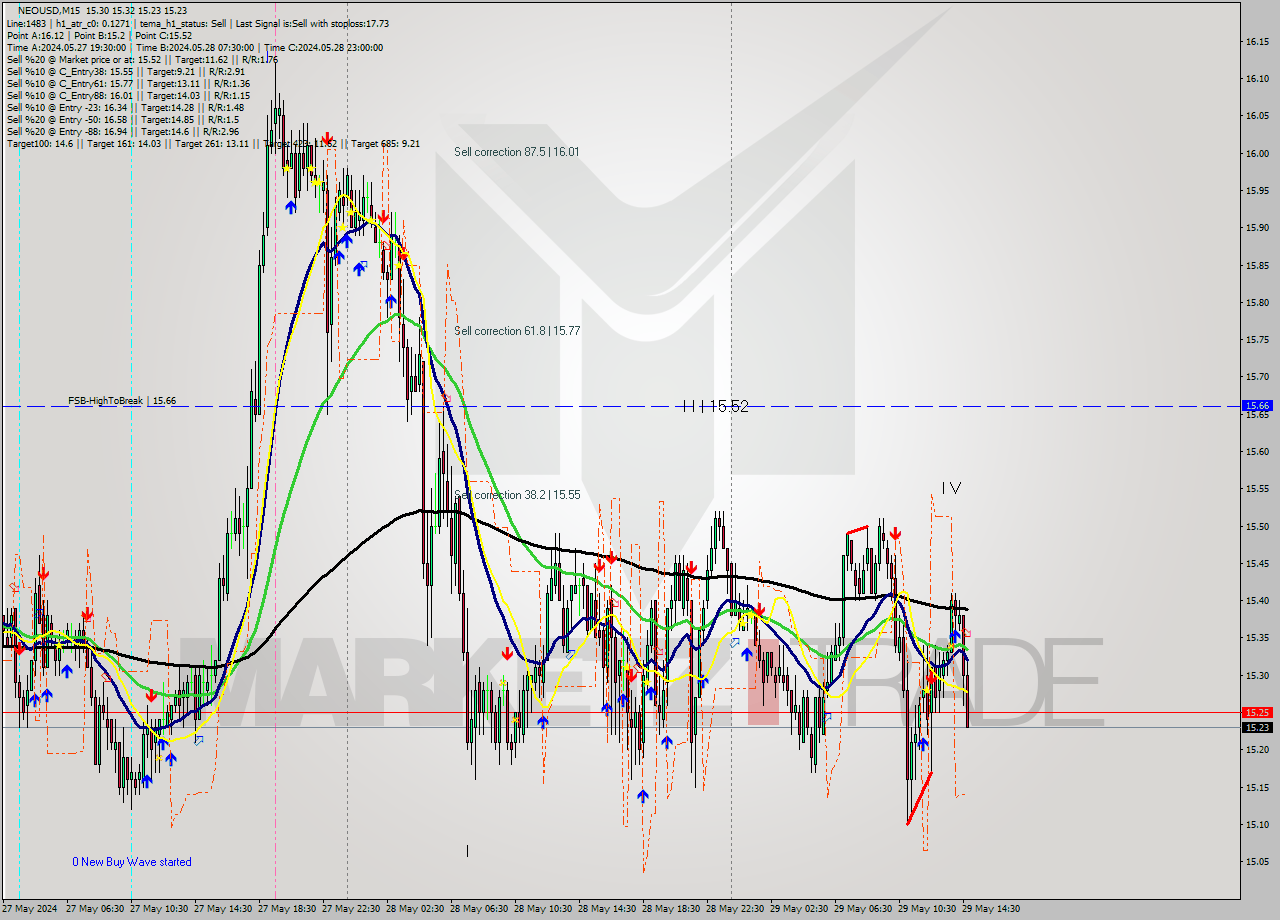Select the 'Line:1483' indicator status line
The height and width of the screenshot is (920, 1280).
197,23
